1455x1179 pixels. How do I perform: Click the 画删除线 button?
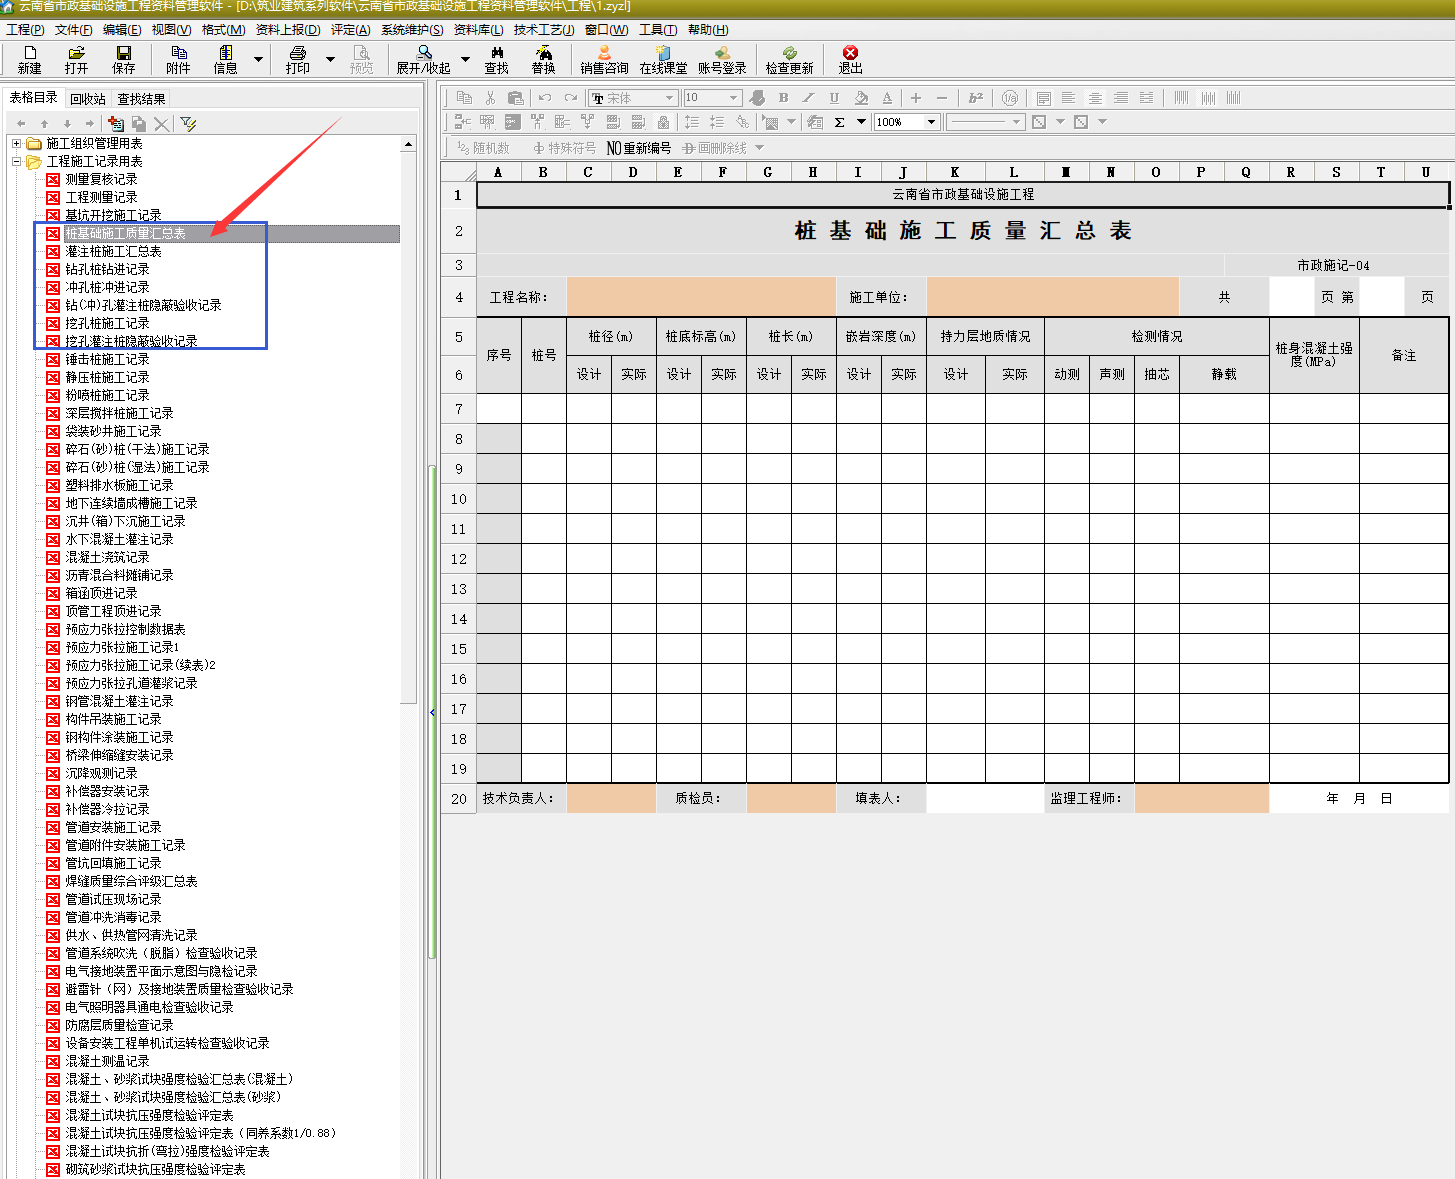[715, 148]
